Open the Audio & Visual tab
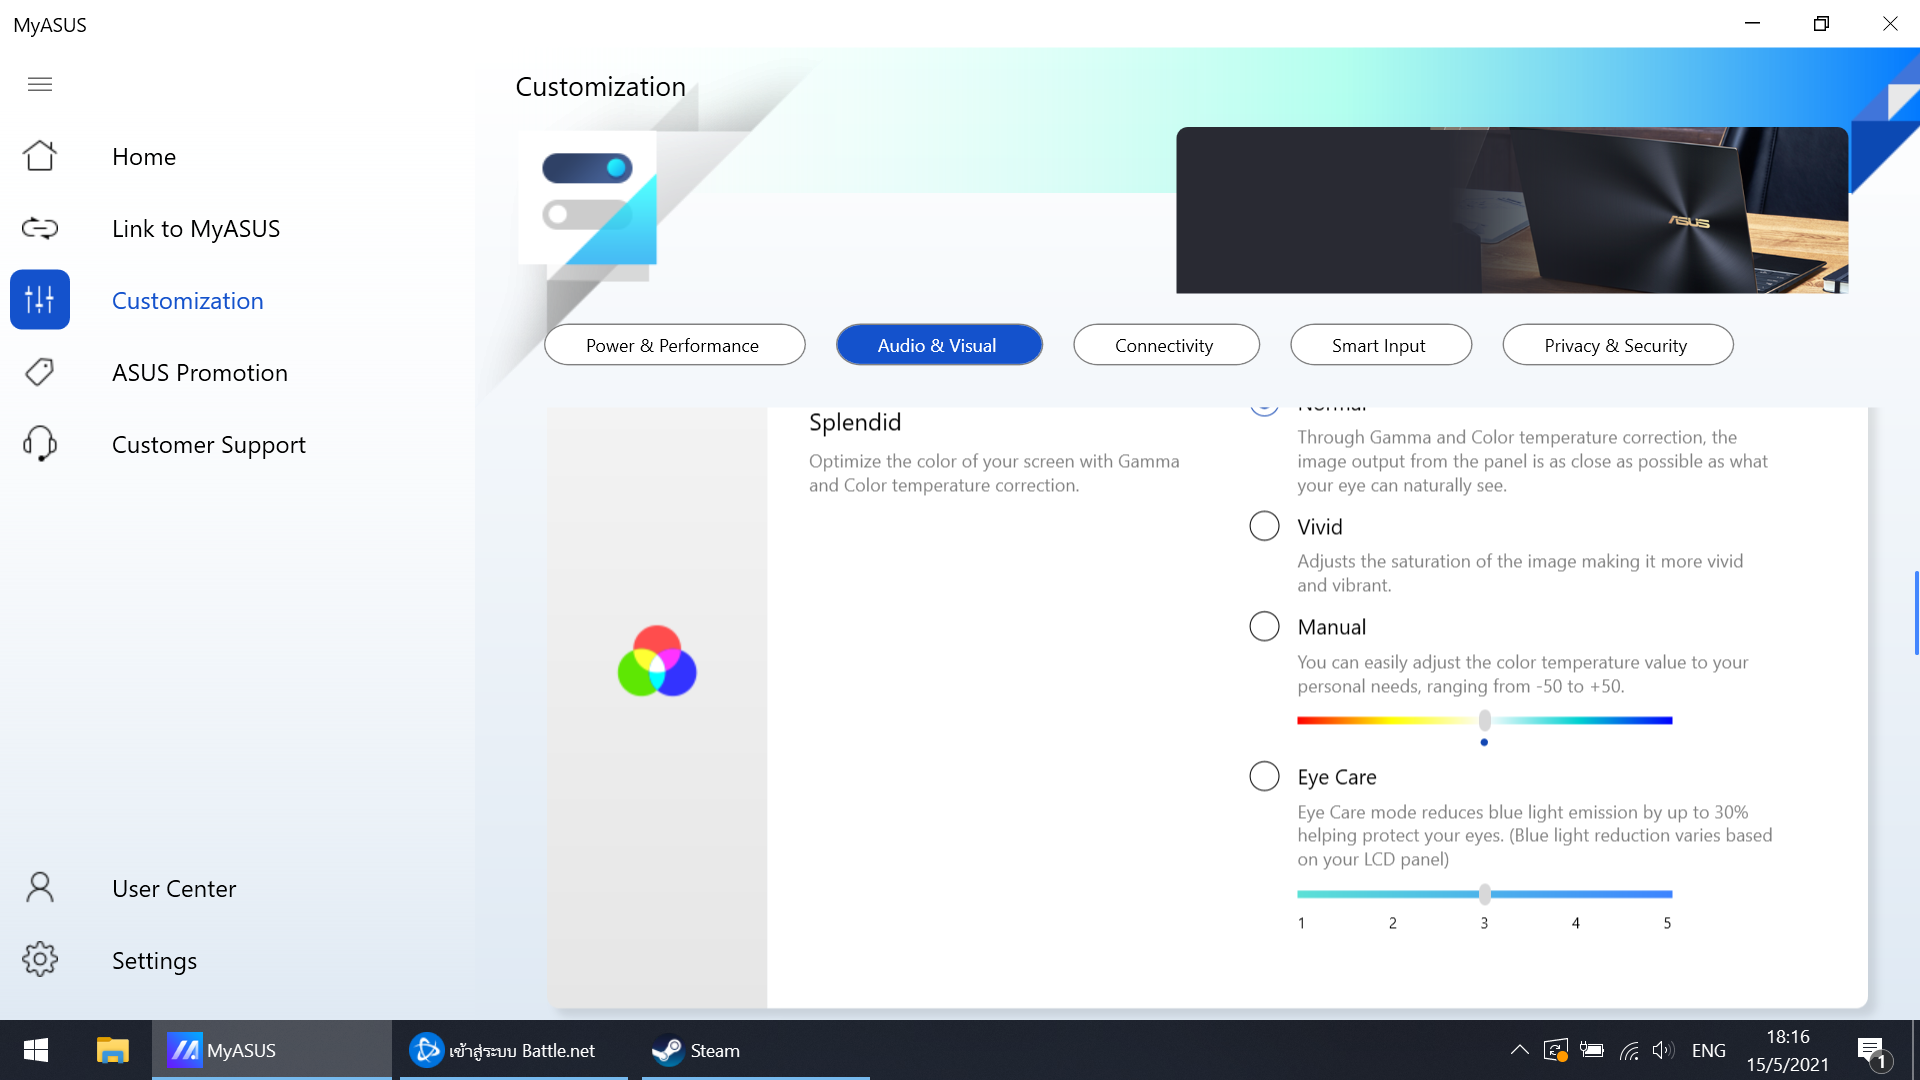1920x1080 pixels. [x=939, y=345]
